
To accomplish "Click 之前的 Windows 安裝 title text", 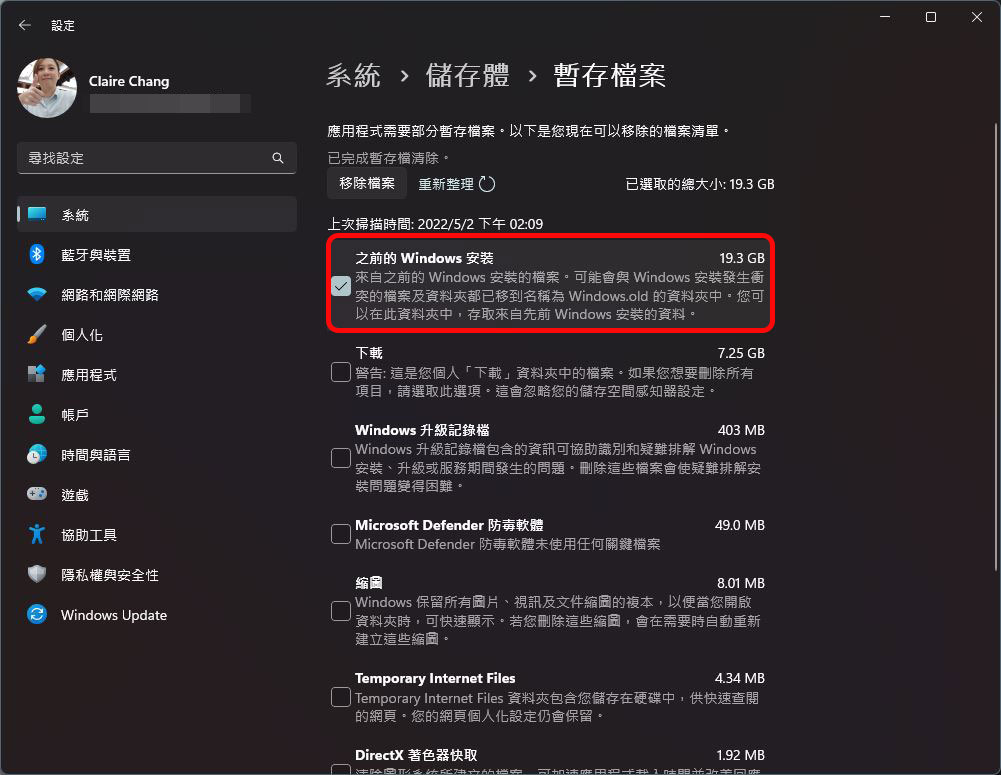I will coord(424,258).
